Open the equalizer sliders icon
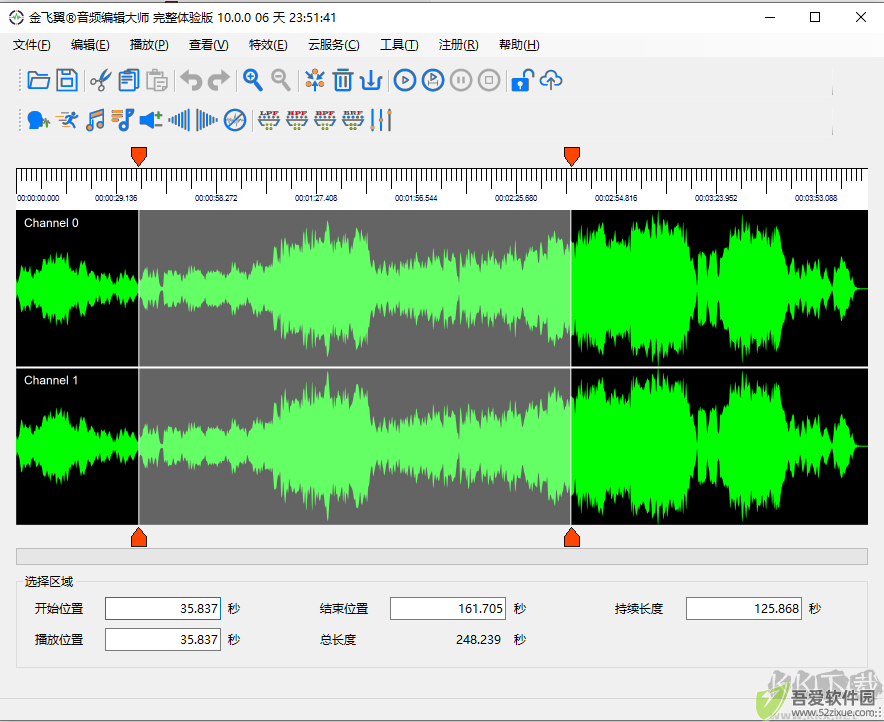This screenshot has height=722, width=884. point(381,120)
